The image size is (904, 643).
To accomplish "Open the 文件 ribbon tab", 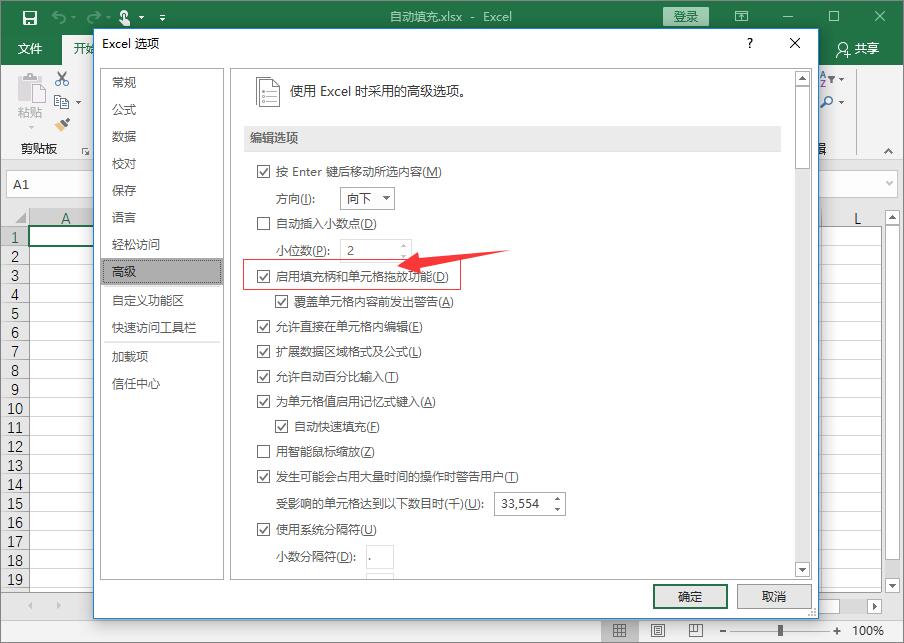I will point(30,48).
